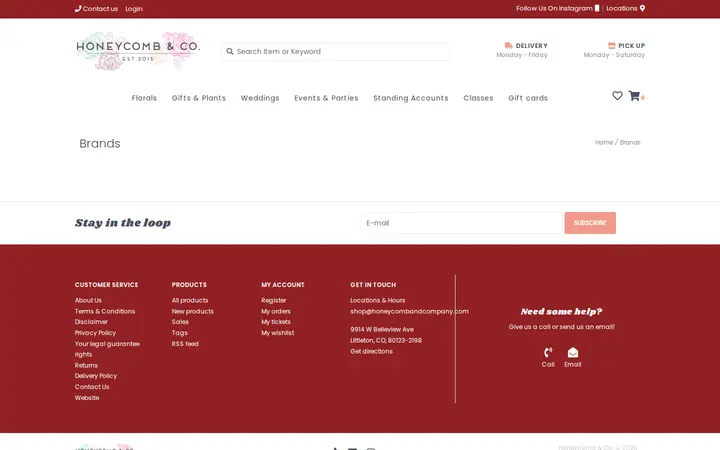This screenshot has width=720, height=450.
Task: Click the wishlist heart icon
Action: pos(617,96)
